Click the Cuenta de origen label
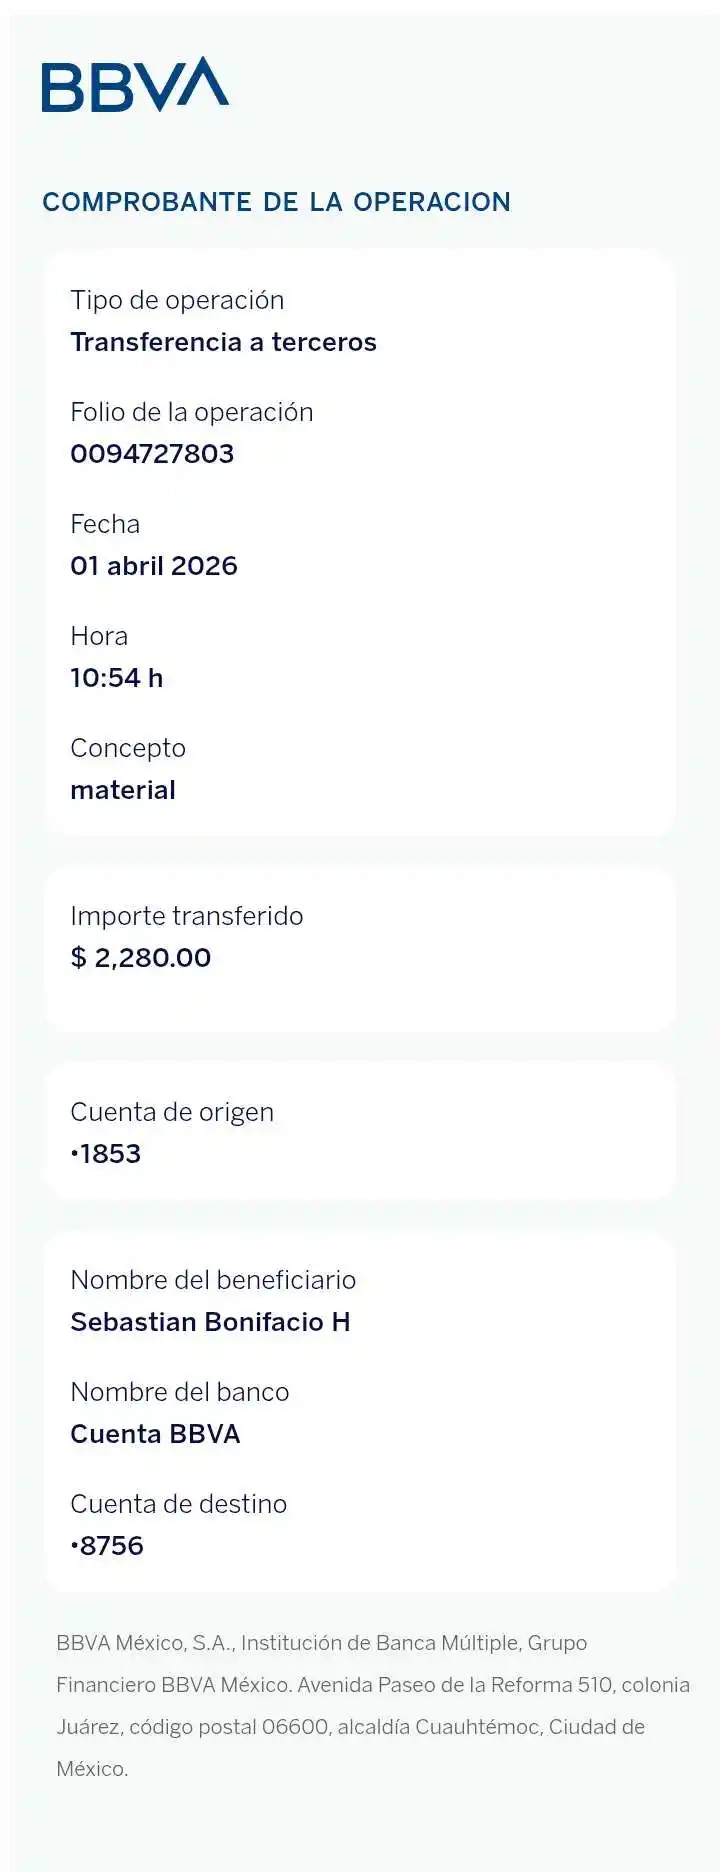This screenshot has height=1872, width=721. tap(172, 1112)
